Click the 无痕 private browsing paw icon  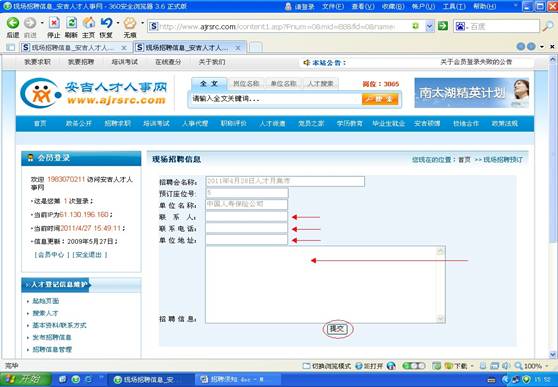click(130, 23)
